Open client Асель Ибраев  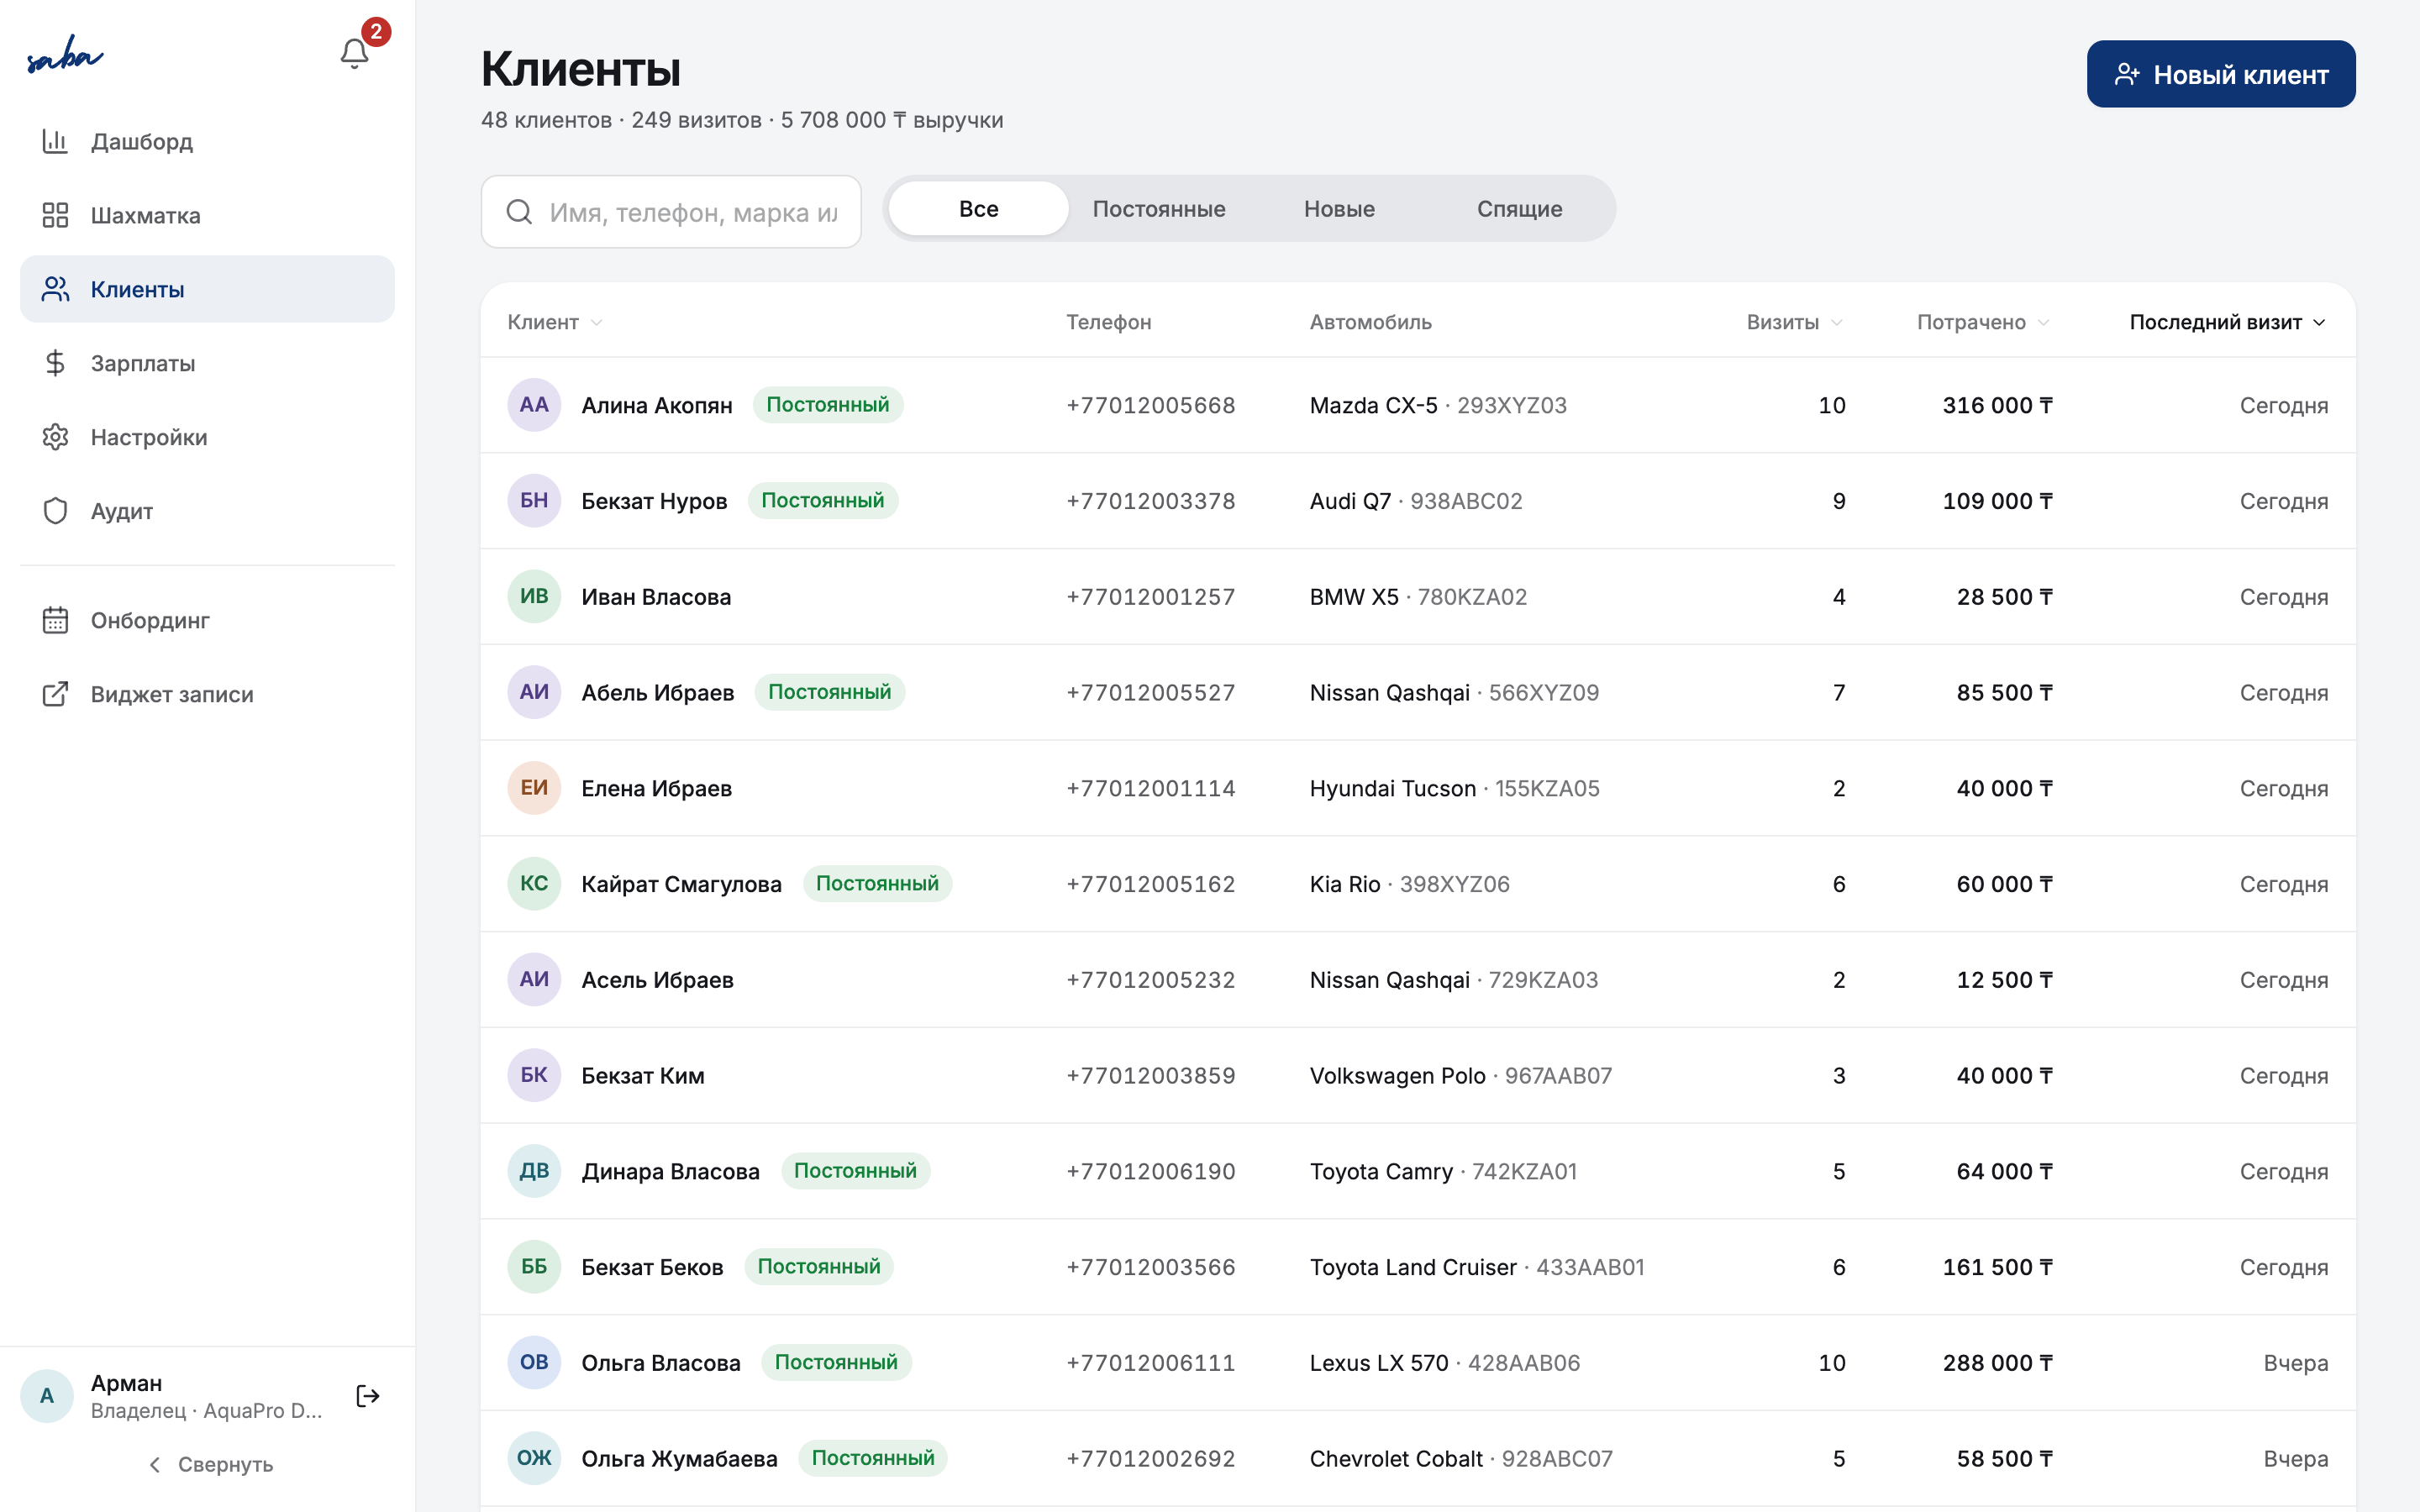click(657, 980)
